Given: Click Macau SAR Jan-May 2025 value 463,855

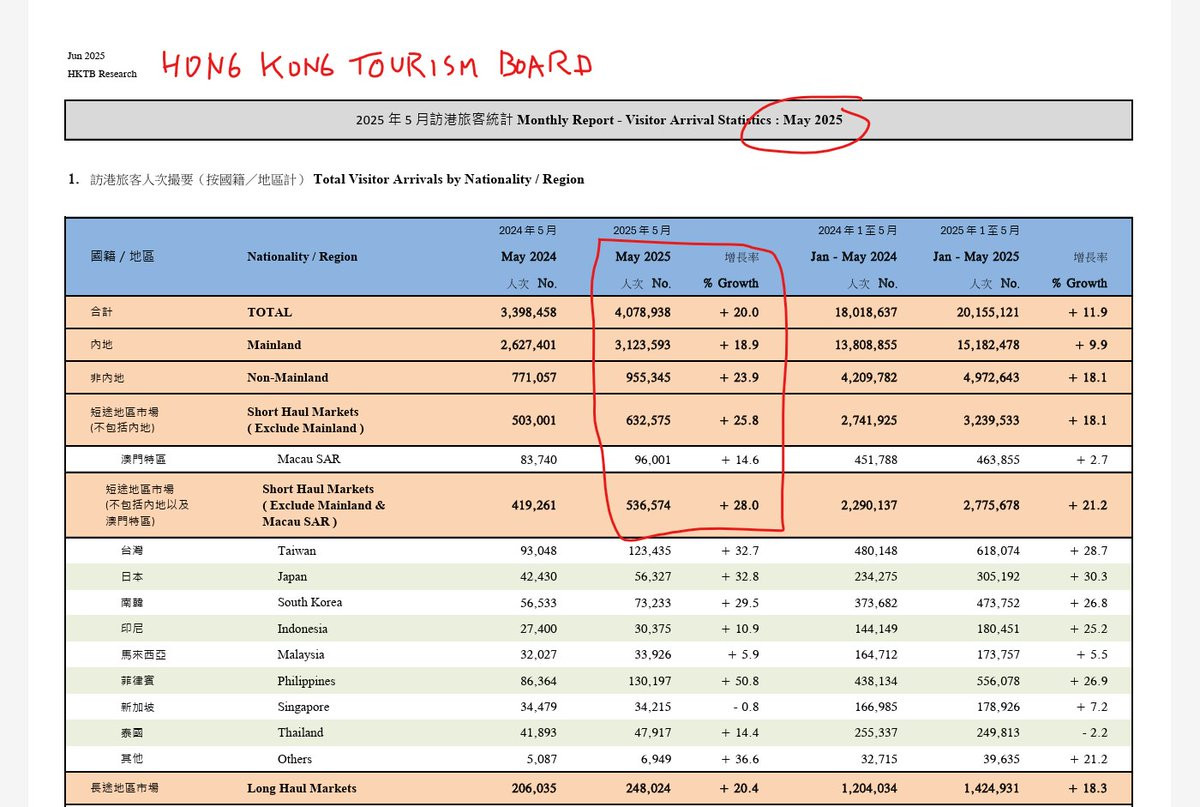Looking at the screenshot, I should (998, 460).
